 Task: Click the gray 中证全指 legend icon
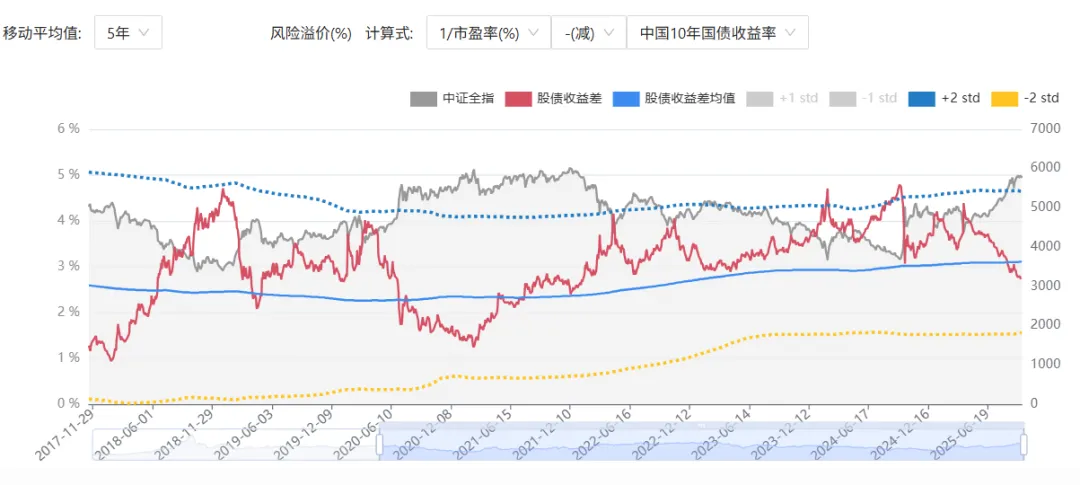point(423,99)
